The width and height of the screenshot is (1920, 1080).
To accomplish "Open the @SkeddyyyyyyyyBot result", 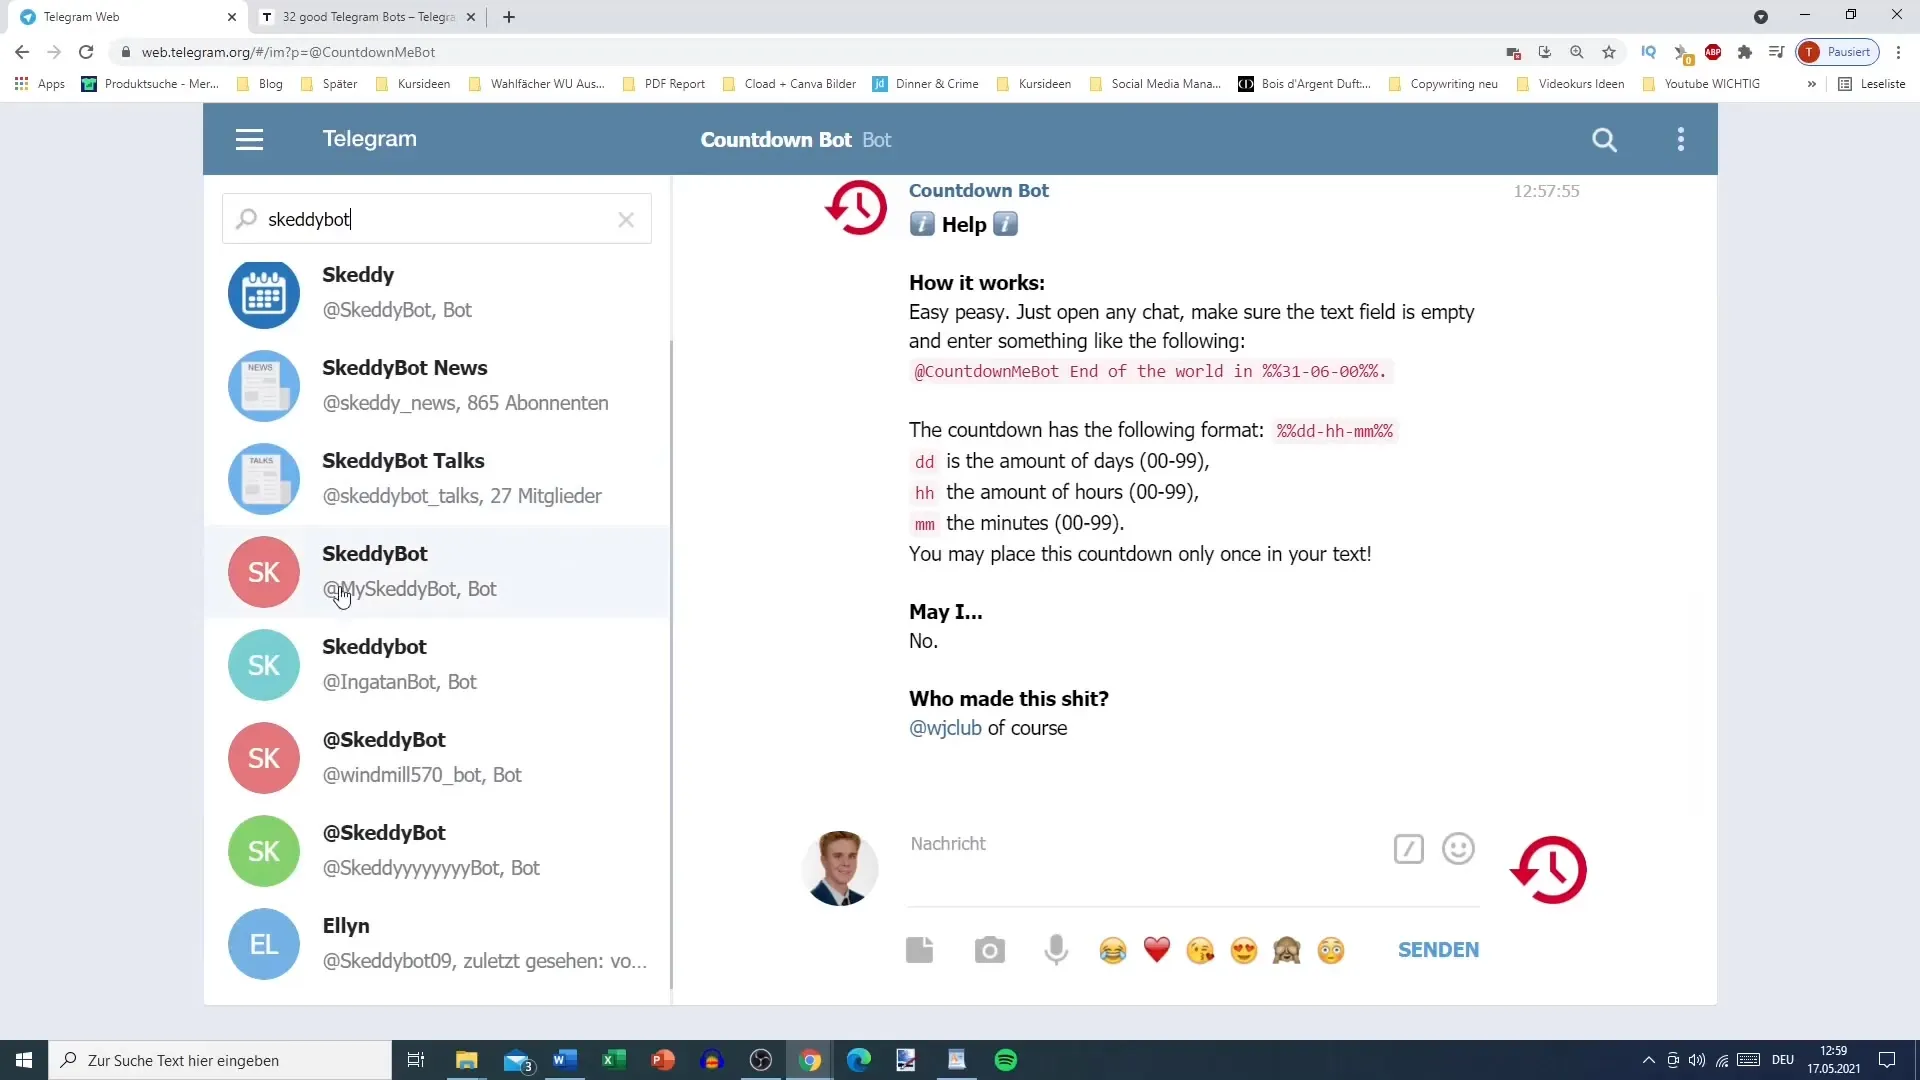I will pos(437,851).
